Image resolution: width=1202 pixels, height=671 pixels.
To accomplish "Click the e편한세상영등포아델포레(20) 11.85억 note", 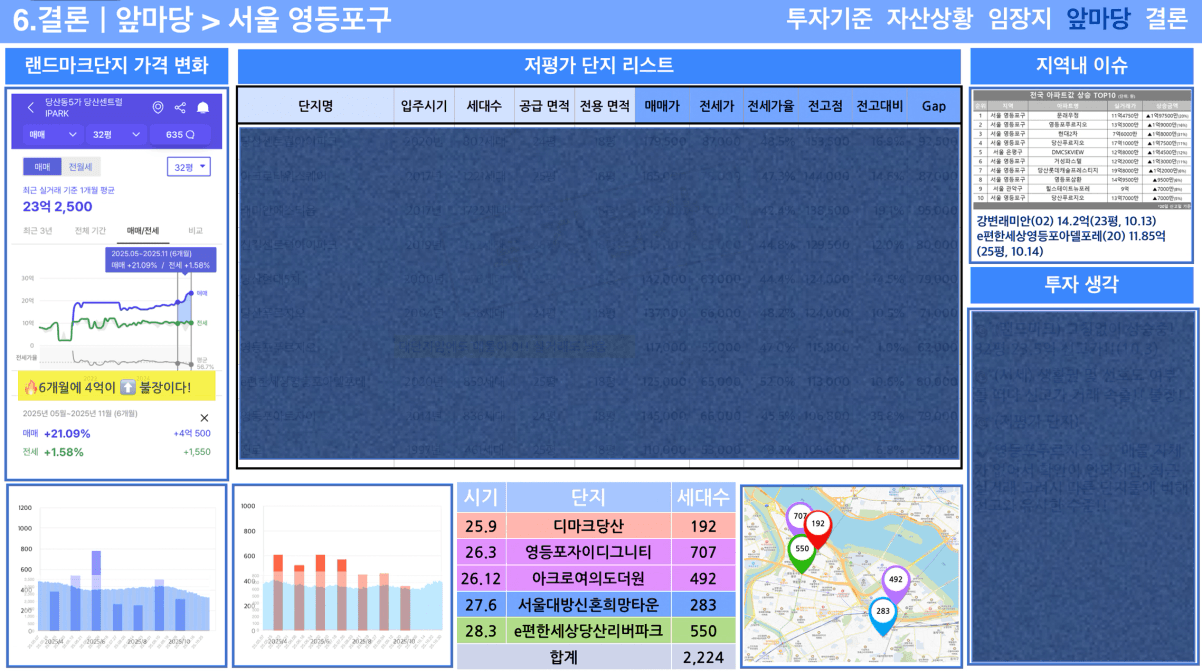I will coord(1073,244).
